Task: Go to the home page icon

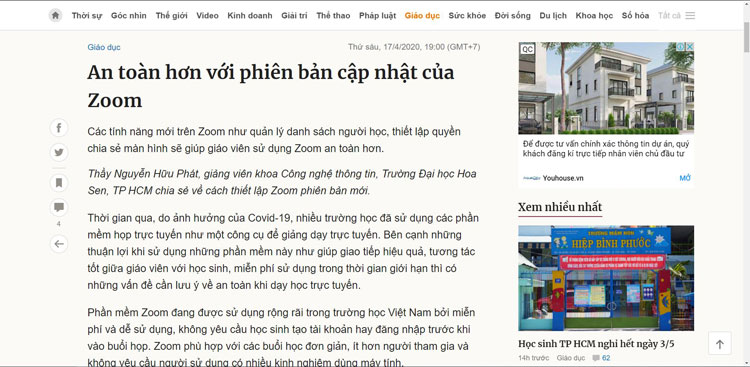Action: coord(55,15)
